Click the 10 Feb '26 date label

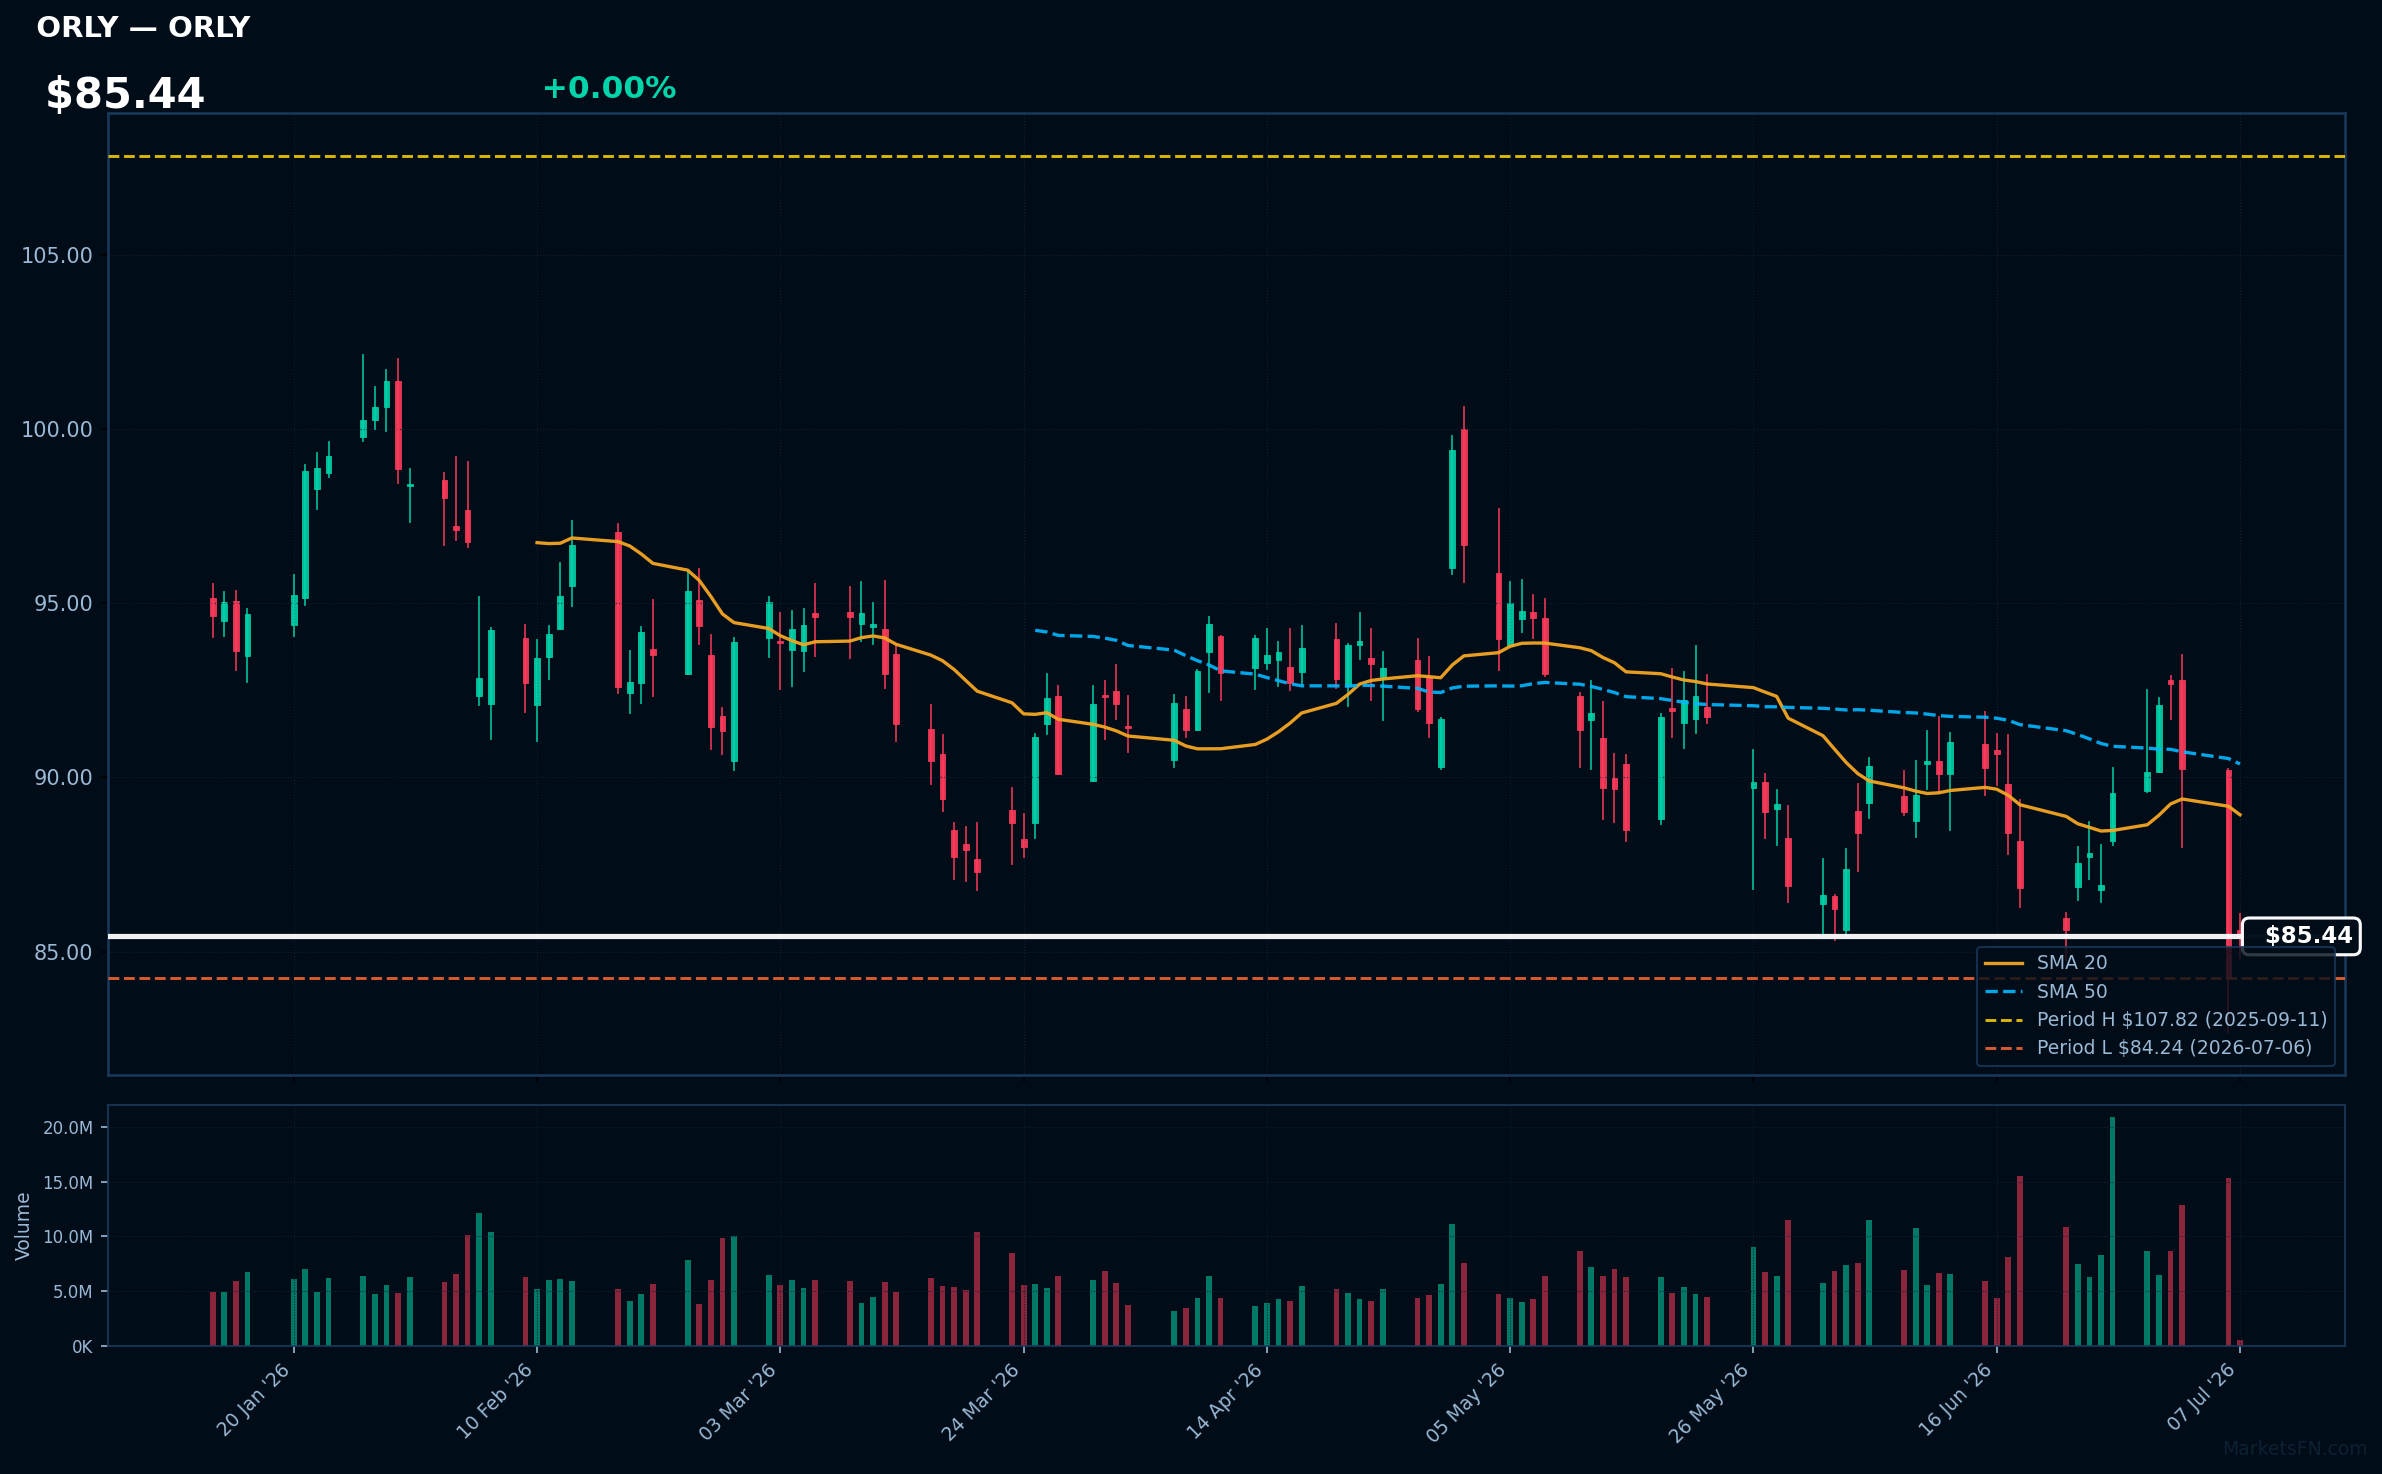coord(495,1400)
